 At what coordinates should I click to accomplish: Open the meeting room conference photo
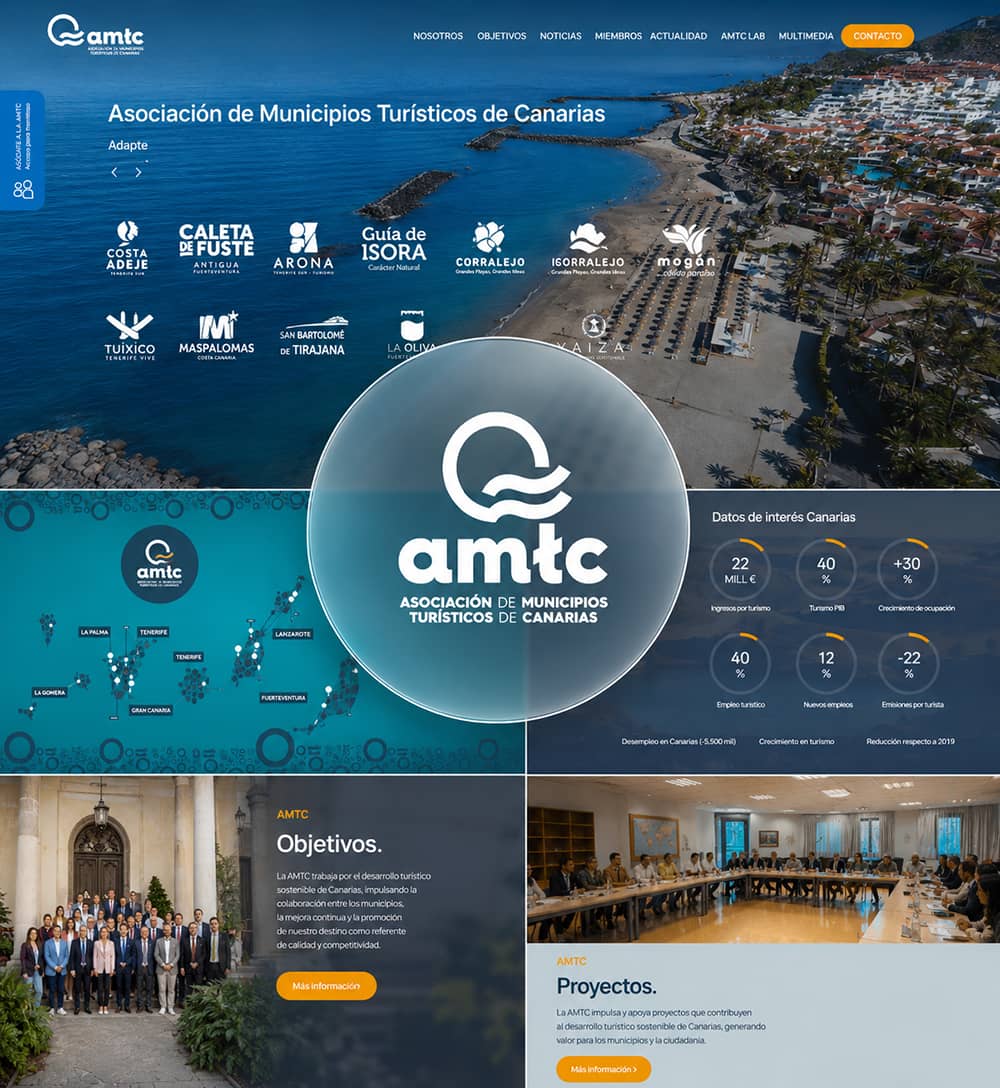click(x=763, y=859)
